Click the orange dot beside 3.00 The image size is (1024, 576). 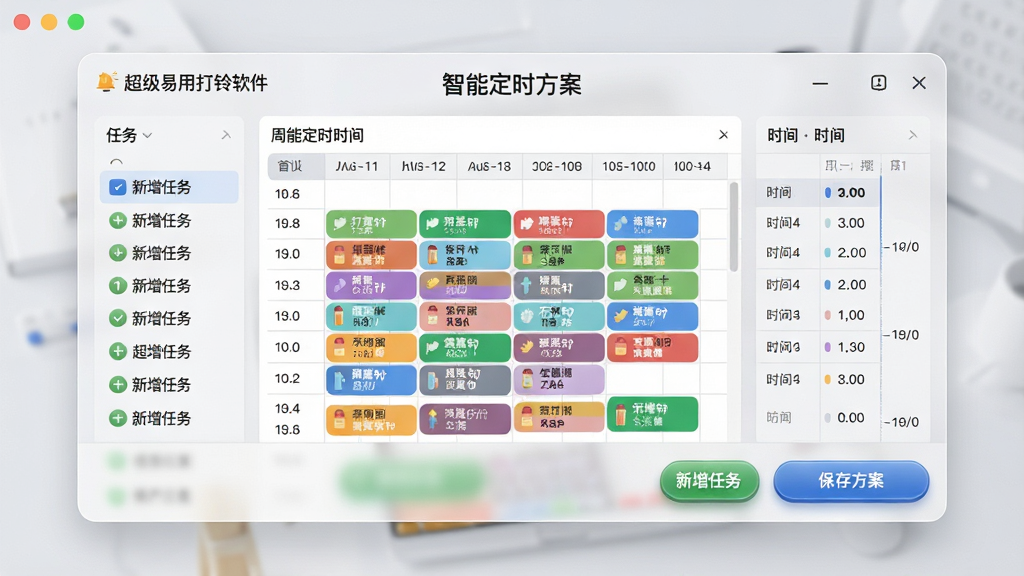click(827, 379)
